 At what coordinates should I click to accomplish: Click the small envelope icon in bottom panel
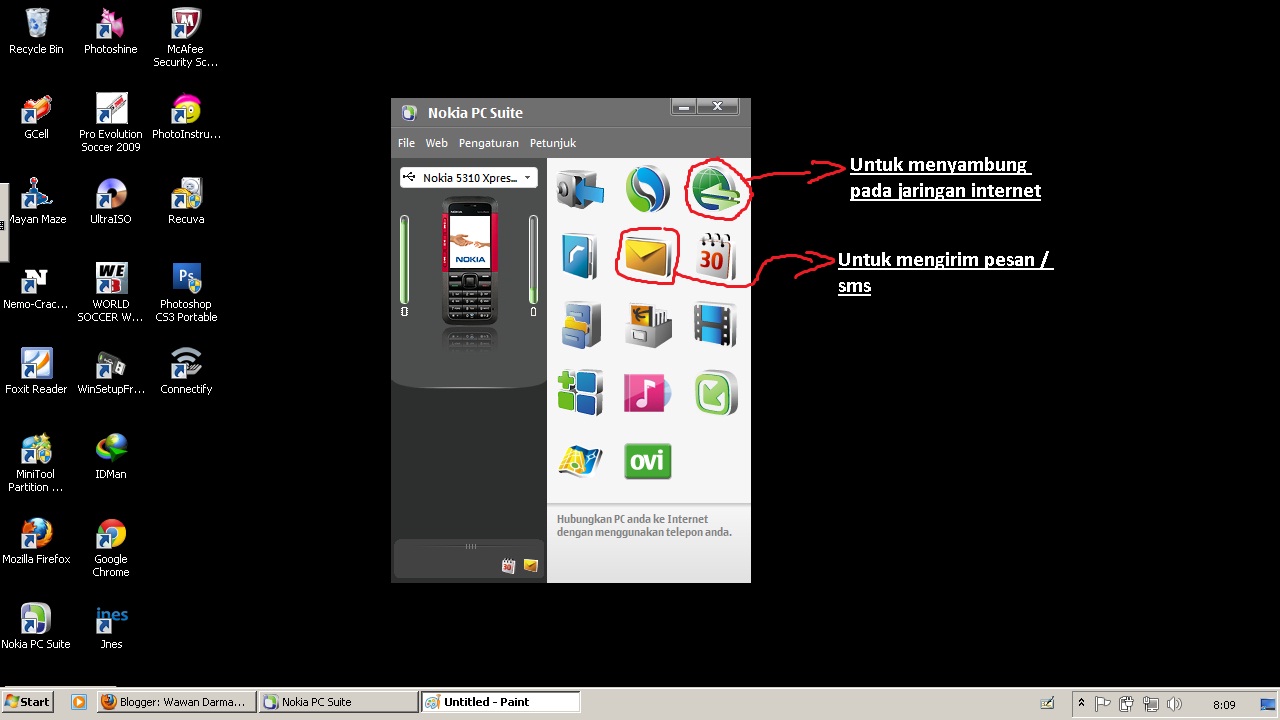pyautogui.click(x=531, y=566)
